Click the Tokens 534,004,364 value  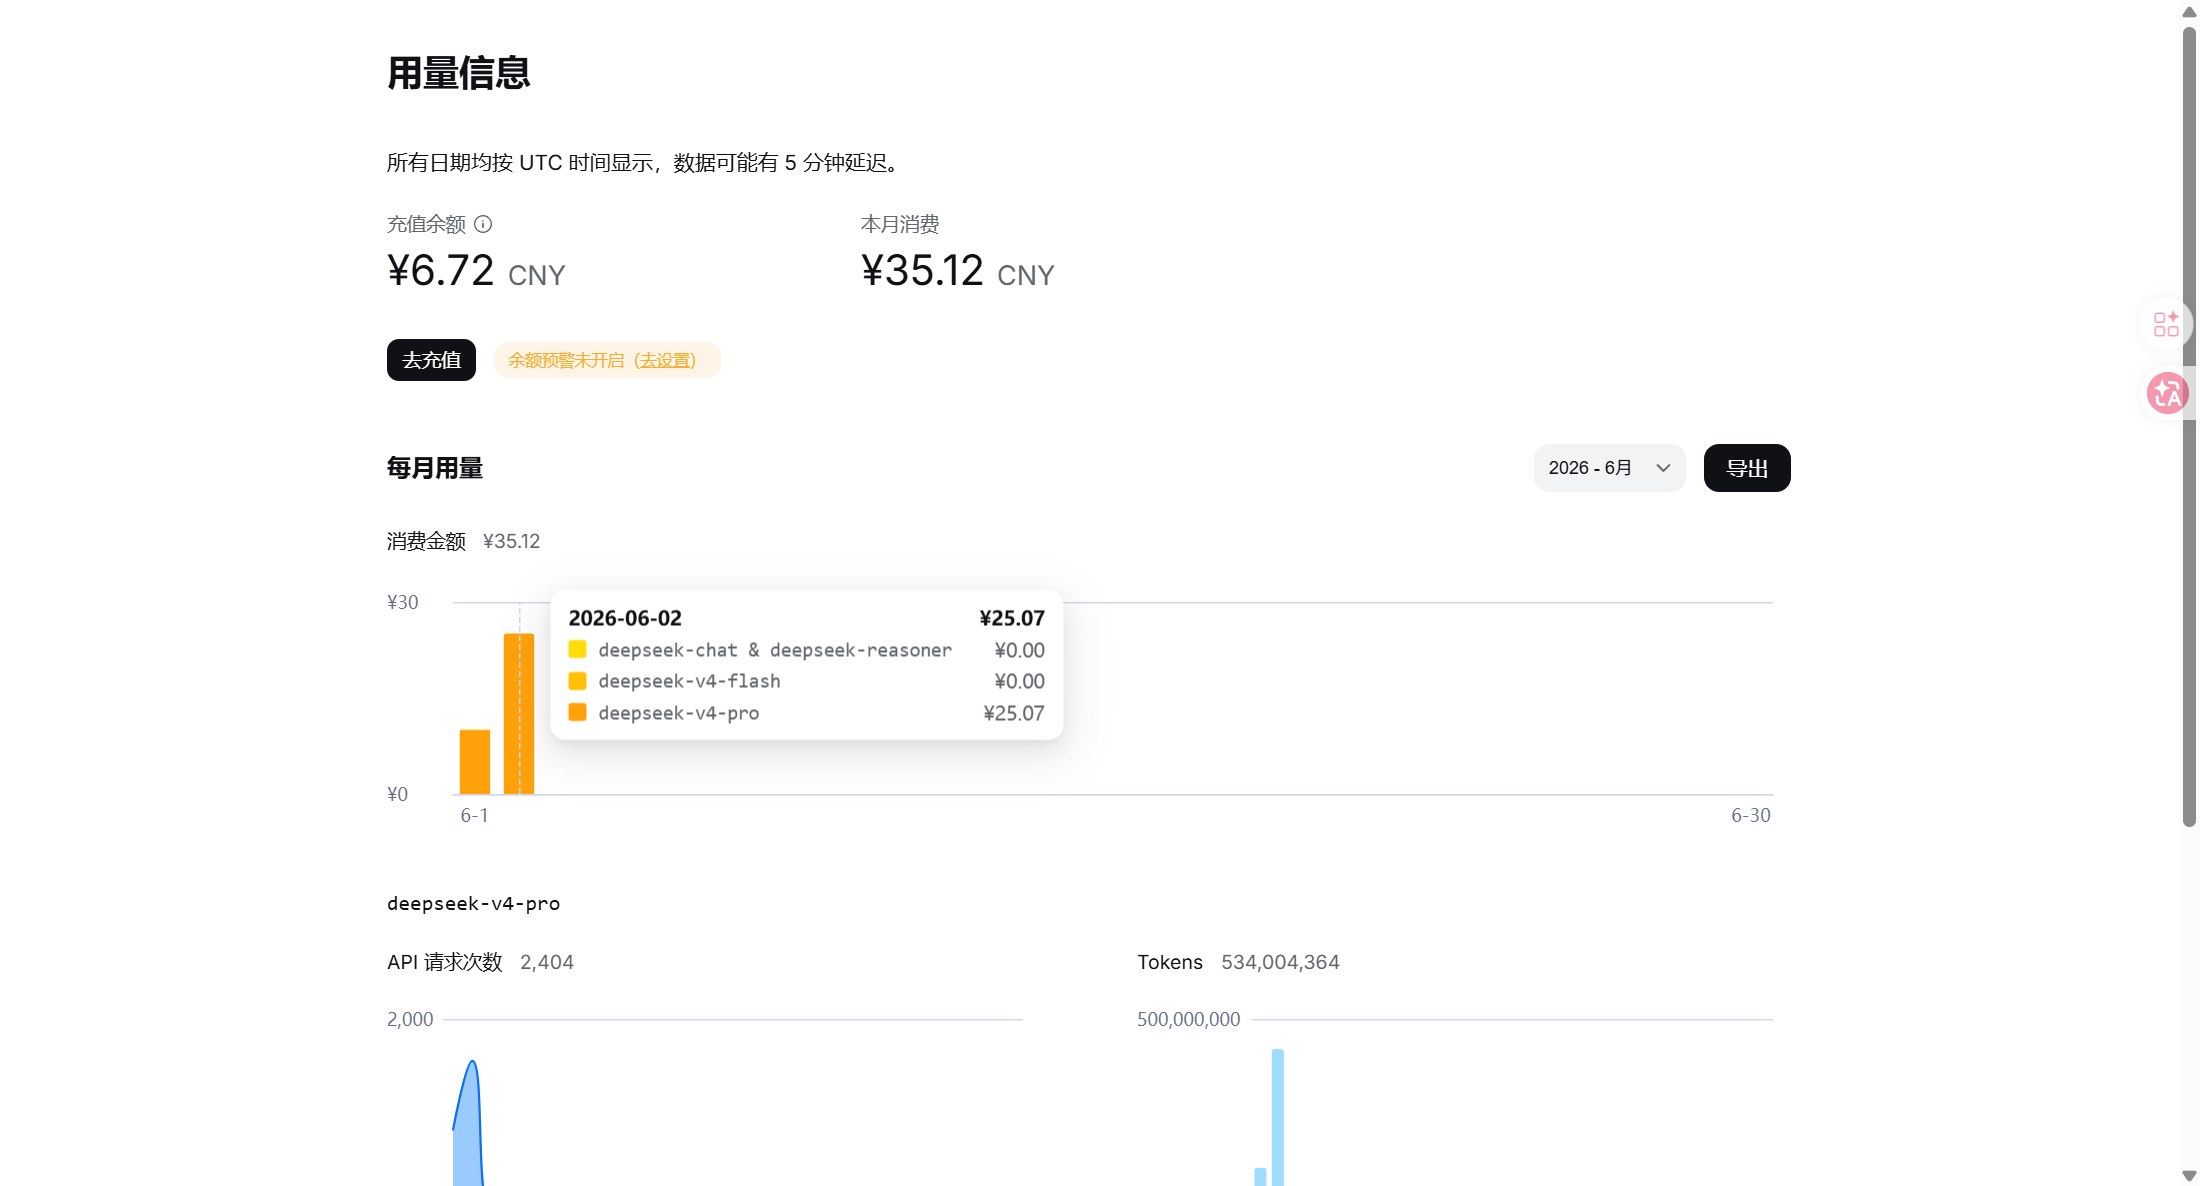coord(1280,962)
